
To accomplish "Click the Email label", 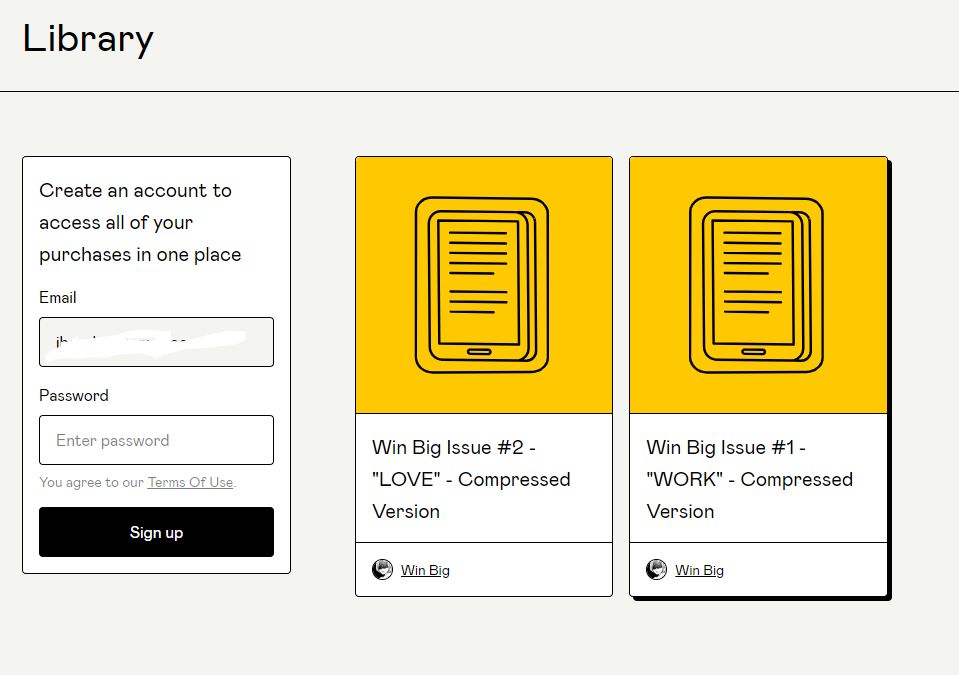I will [57, 298].
